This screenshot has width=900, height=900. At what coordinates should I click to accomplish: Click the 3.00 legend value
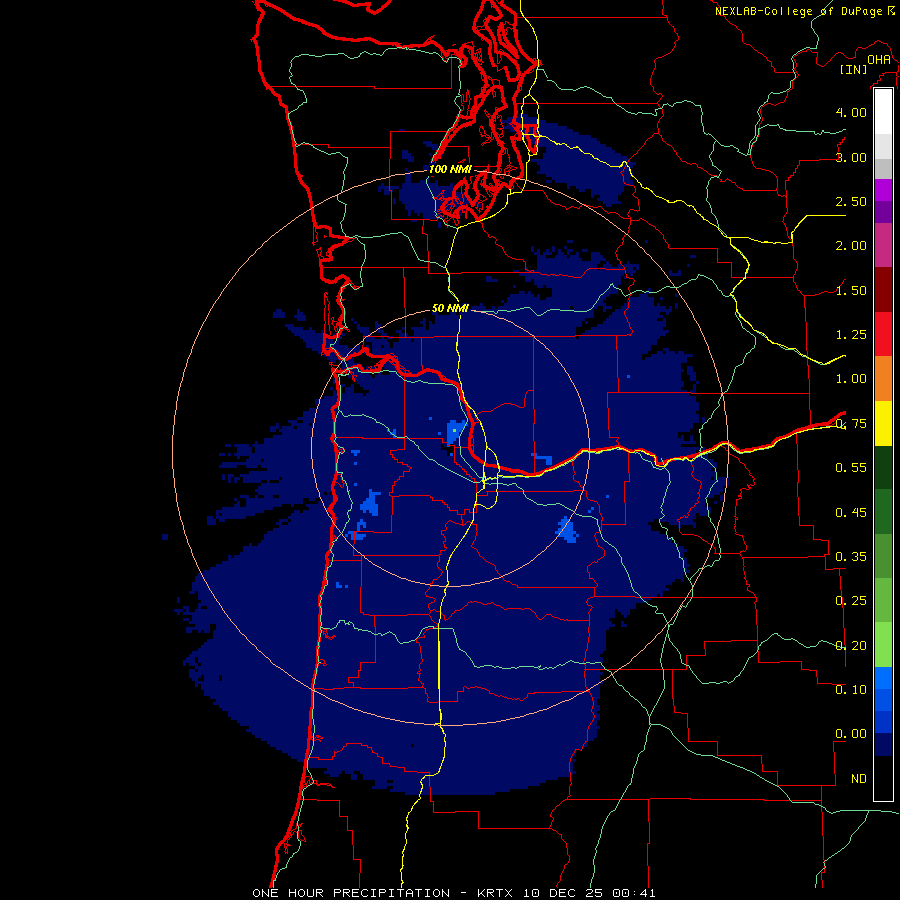tap(851, 157)
